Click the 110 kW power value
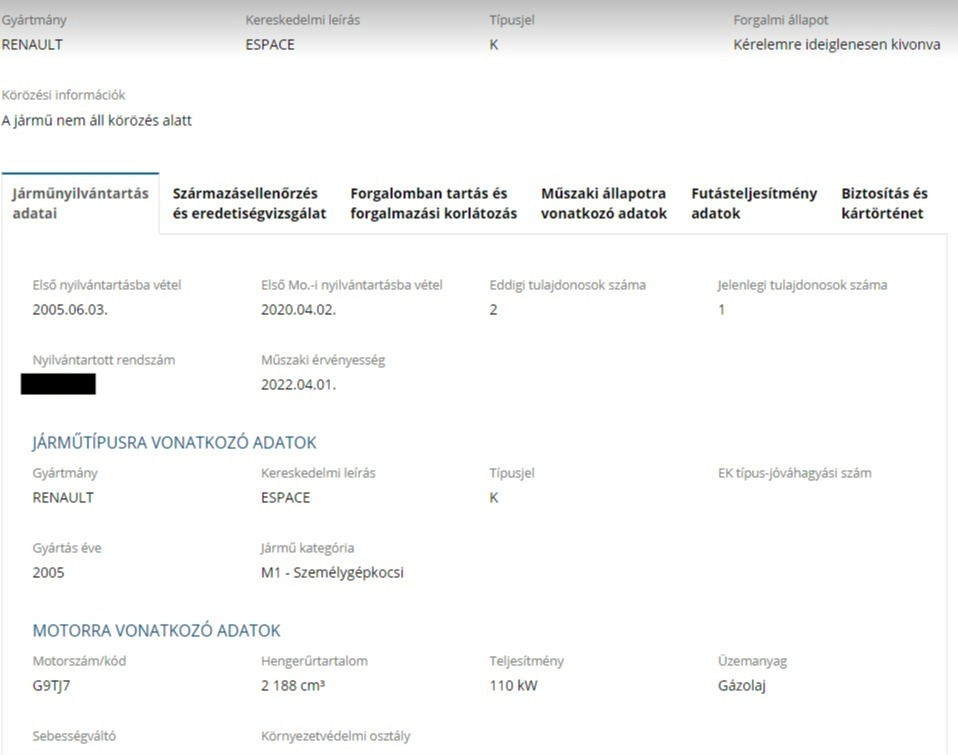958x755 pixels. [514, 686]
